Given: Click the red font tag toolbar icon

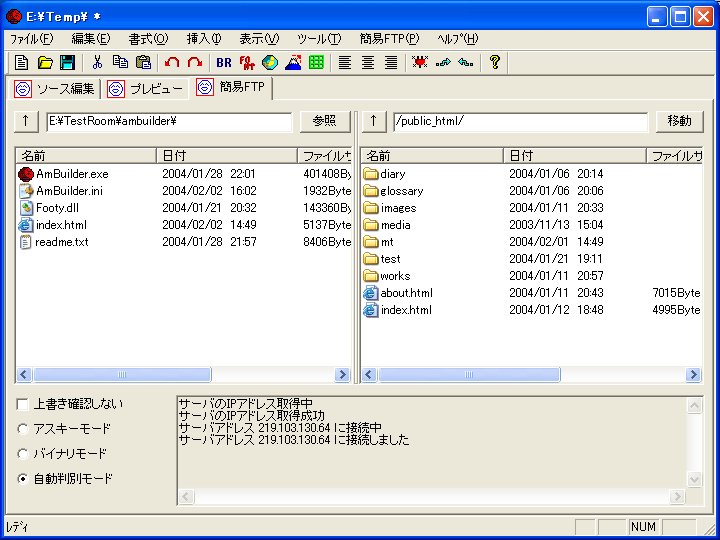Looking at the screenshot, I should tap(247, 62).
